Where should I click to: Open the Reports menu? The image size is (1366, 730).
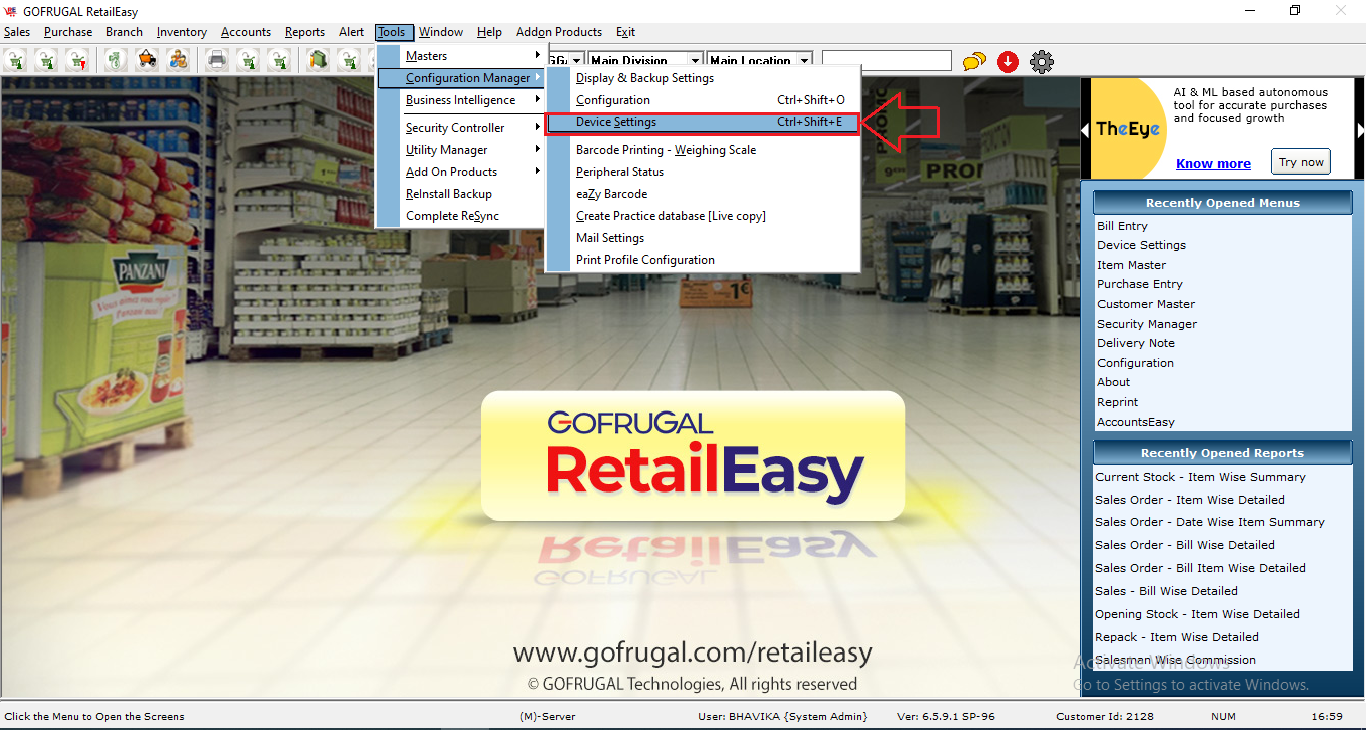coord(305,32)
